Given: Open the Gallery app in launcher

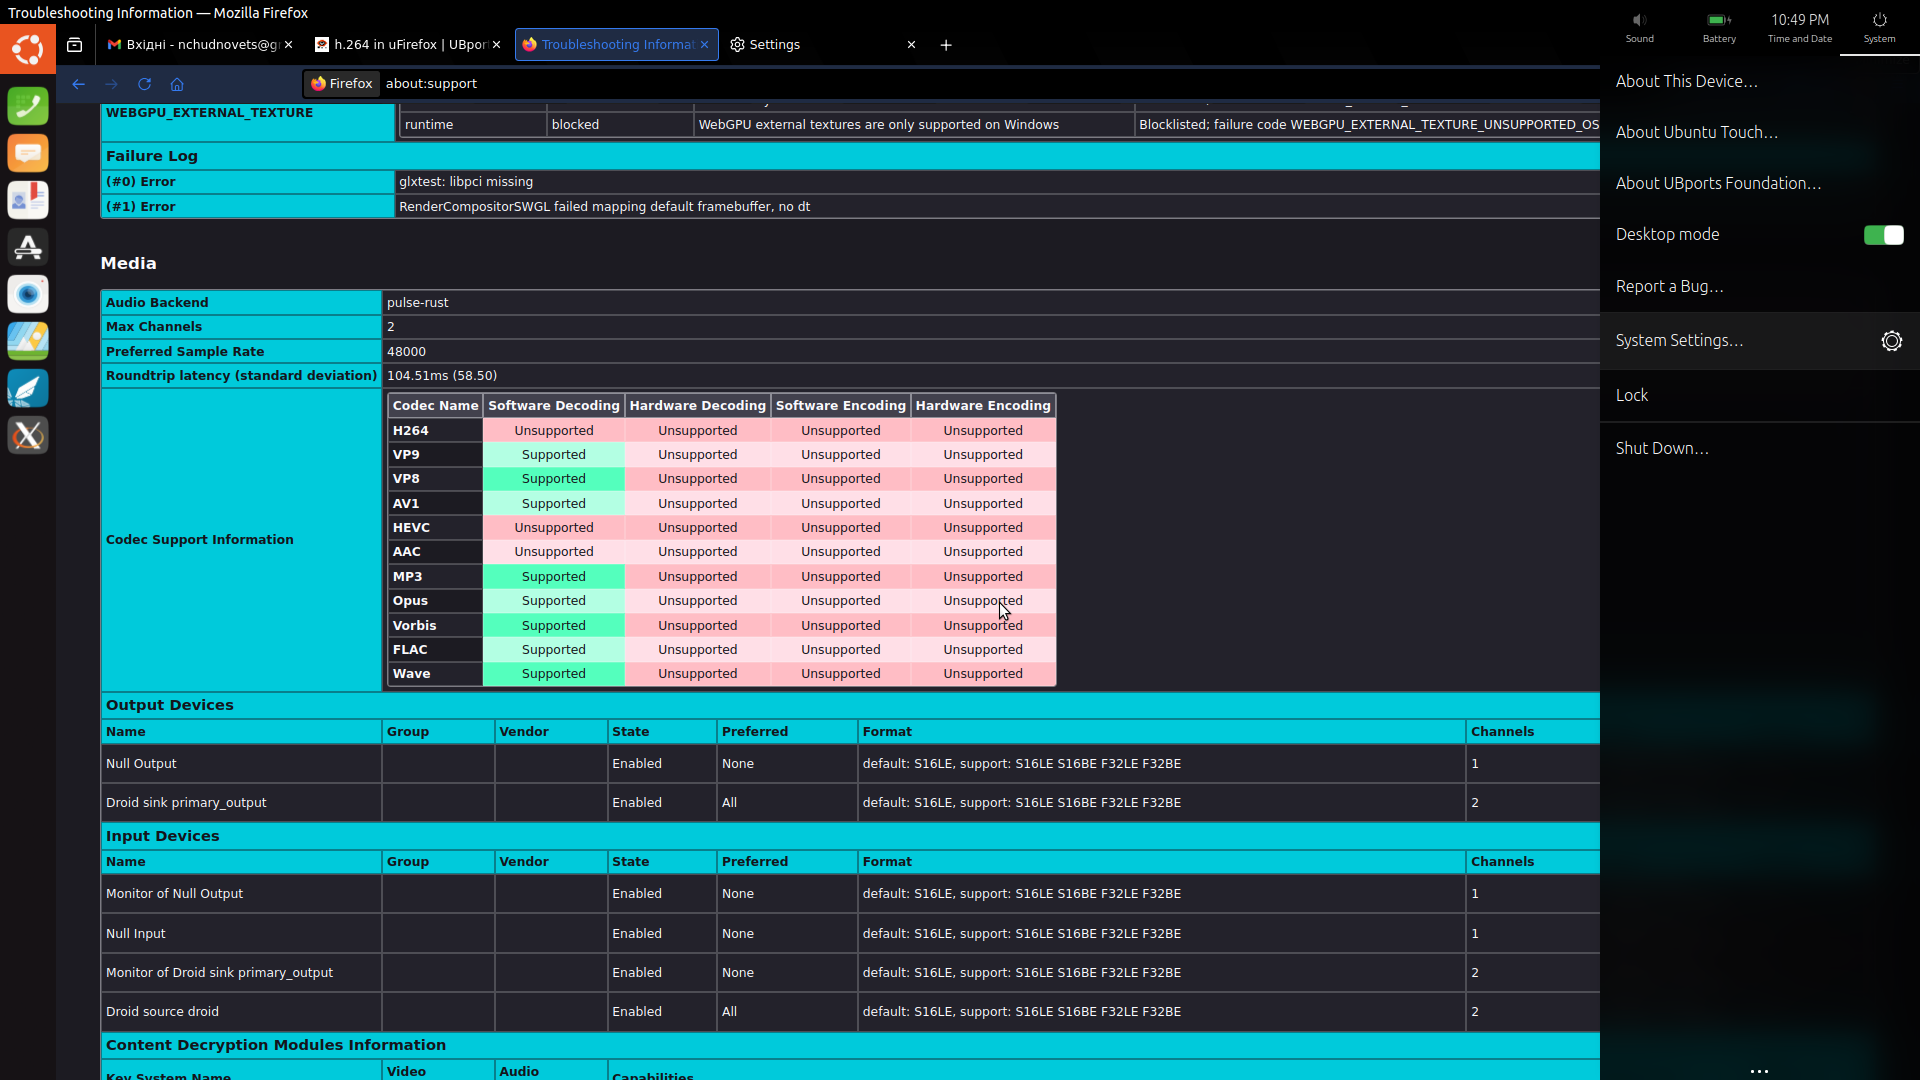Looking at the screenshot, I should click(x=28, y=341).
